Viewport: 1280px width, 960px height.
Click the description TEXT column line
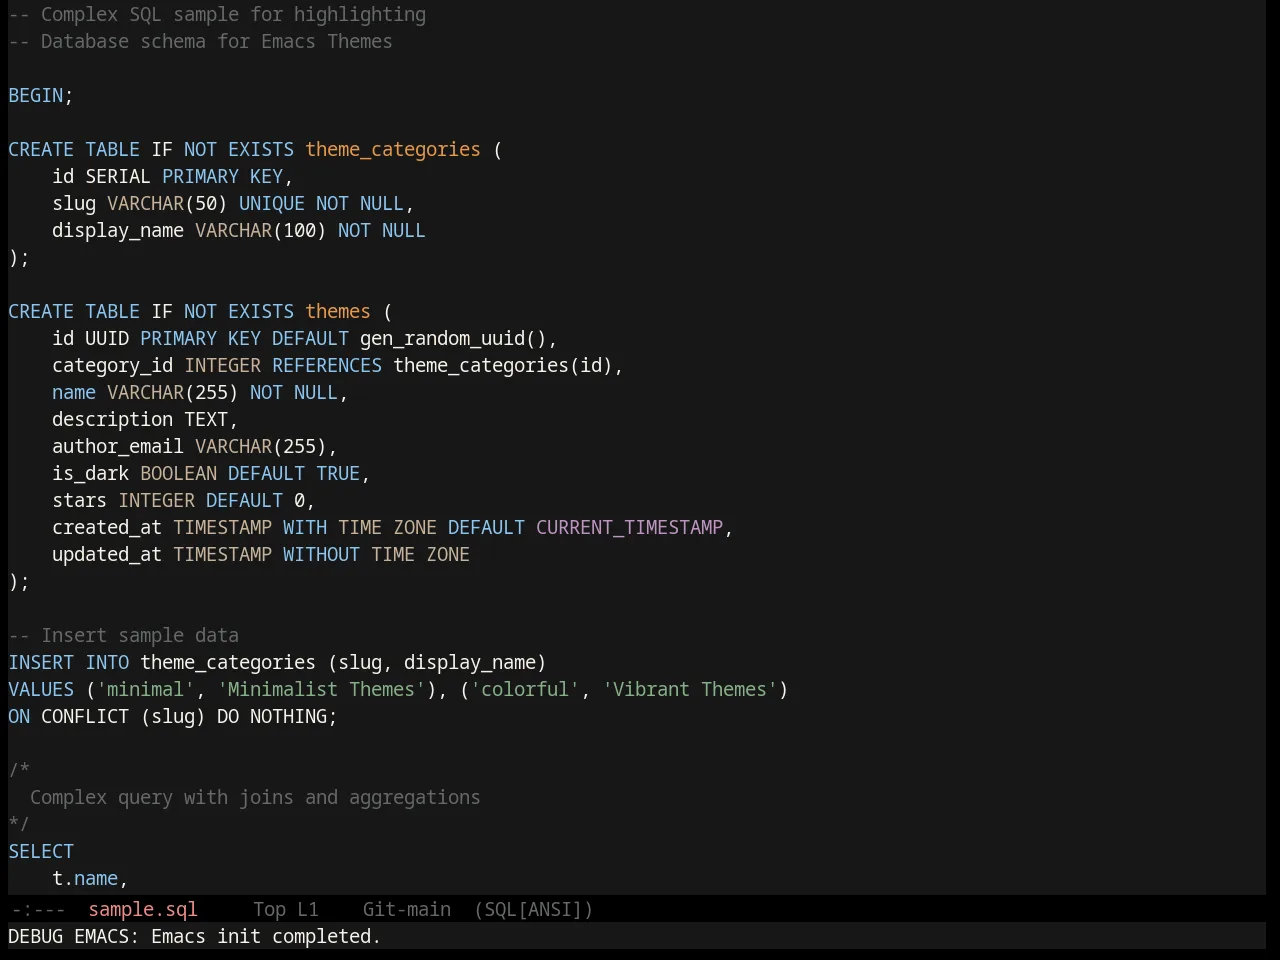pyautogui.click(x=145, y=419)
